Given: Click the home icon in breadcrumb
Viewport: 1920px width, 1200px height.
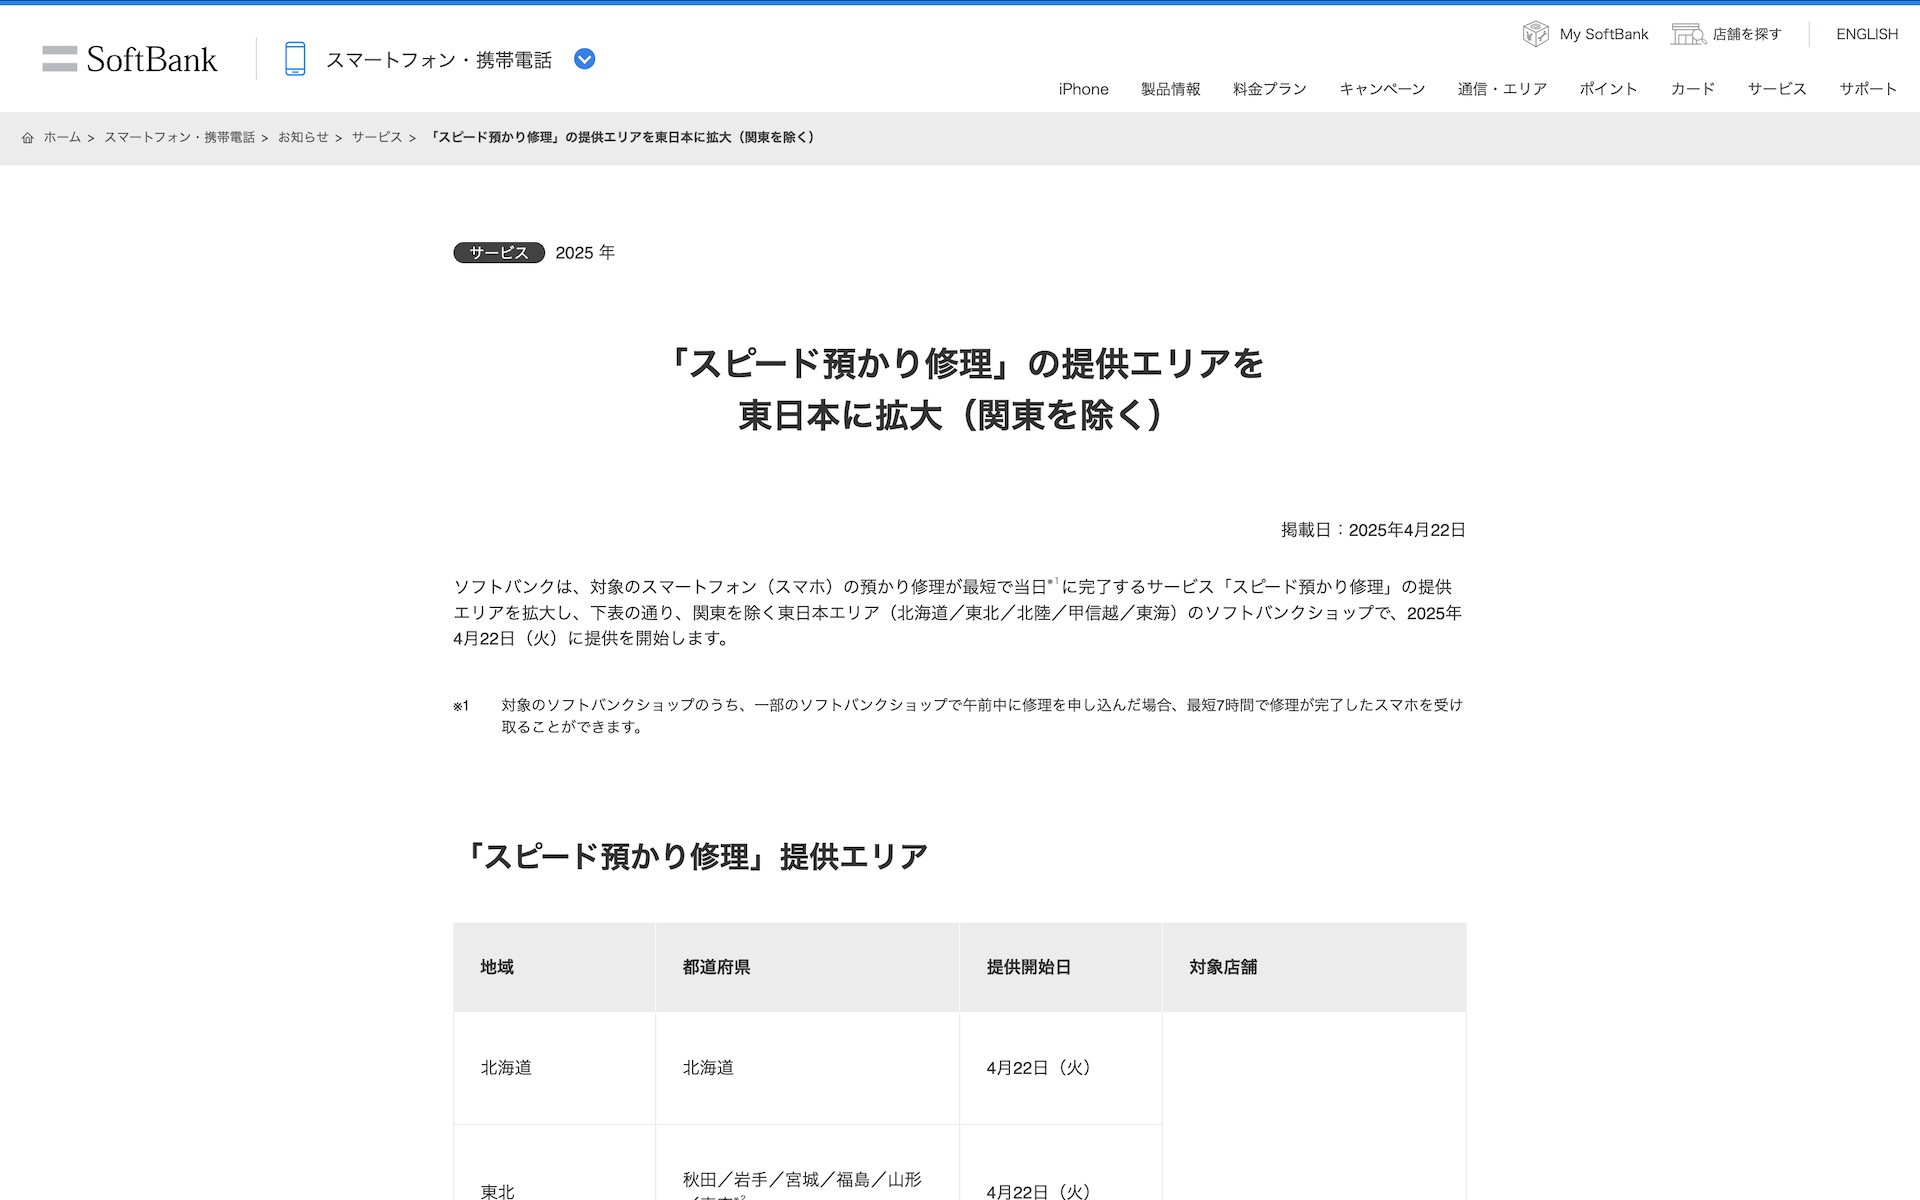Looking at the screenshot, I should tap(28, 138).
